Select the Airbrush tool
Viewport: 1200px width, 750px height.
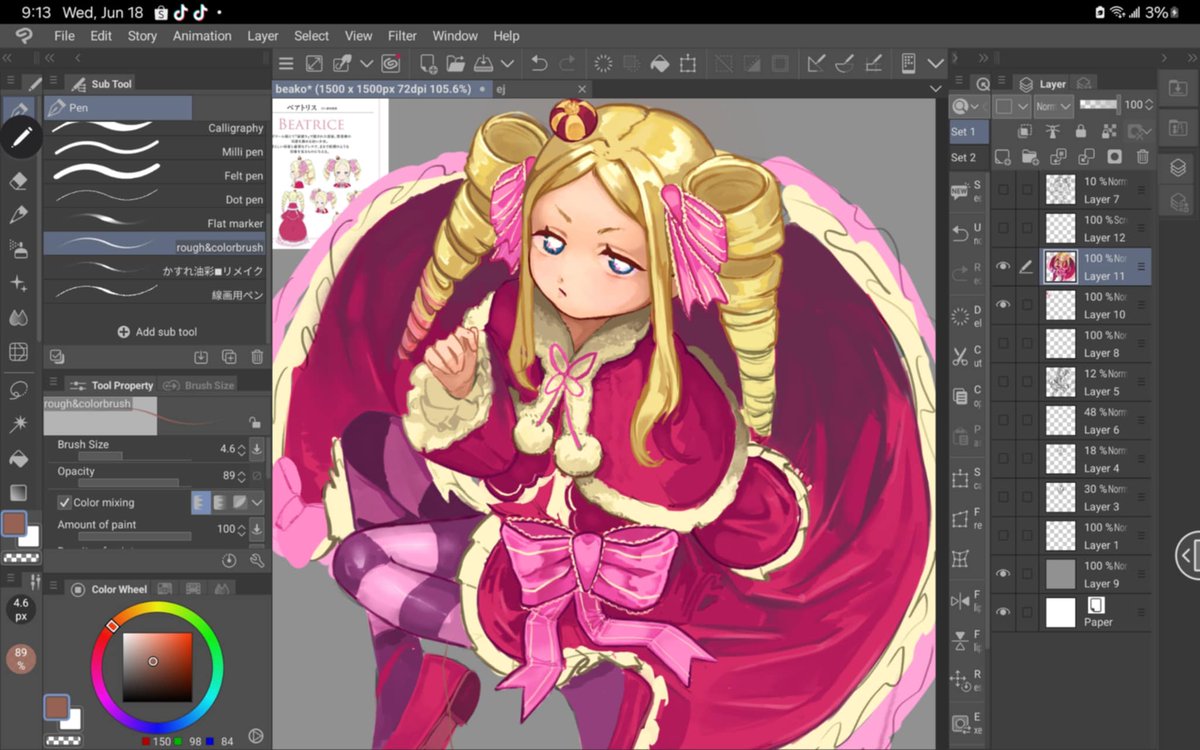(18, 248)
